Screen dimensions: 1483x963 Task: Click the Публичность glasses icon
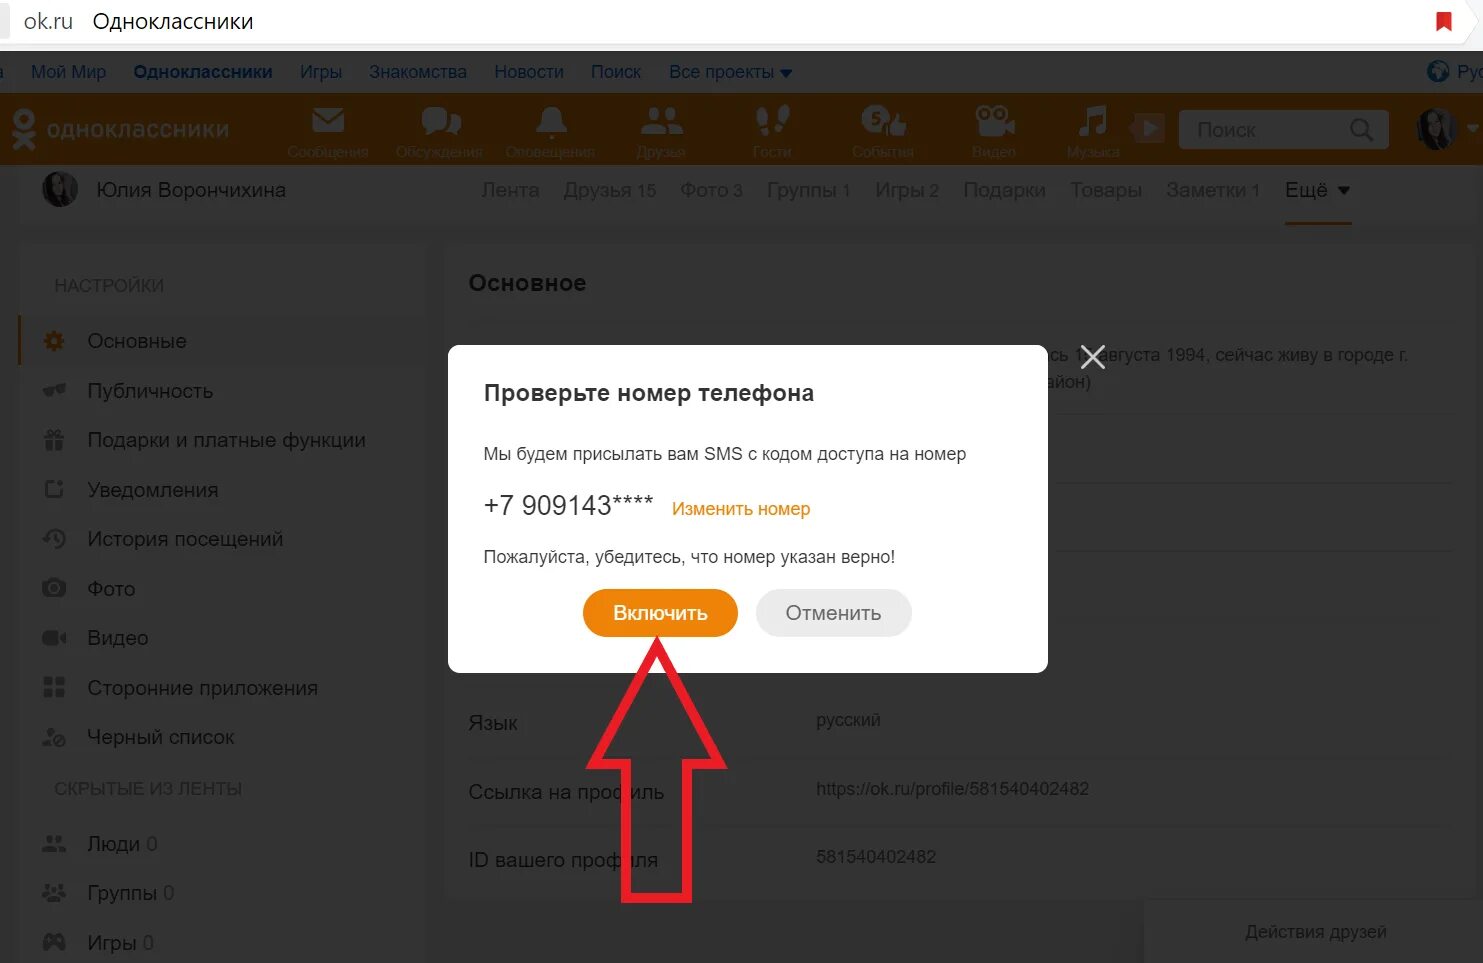54,390
